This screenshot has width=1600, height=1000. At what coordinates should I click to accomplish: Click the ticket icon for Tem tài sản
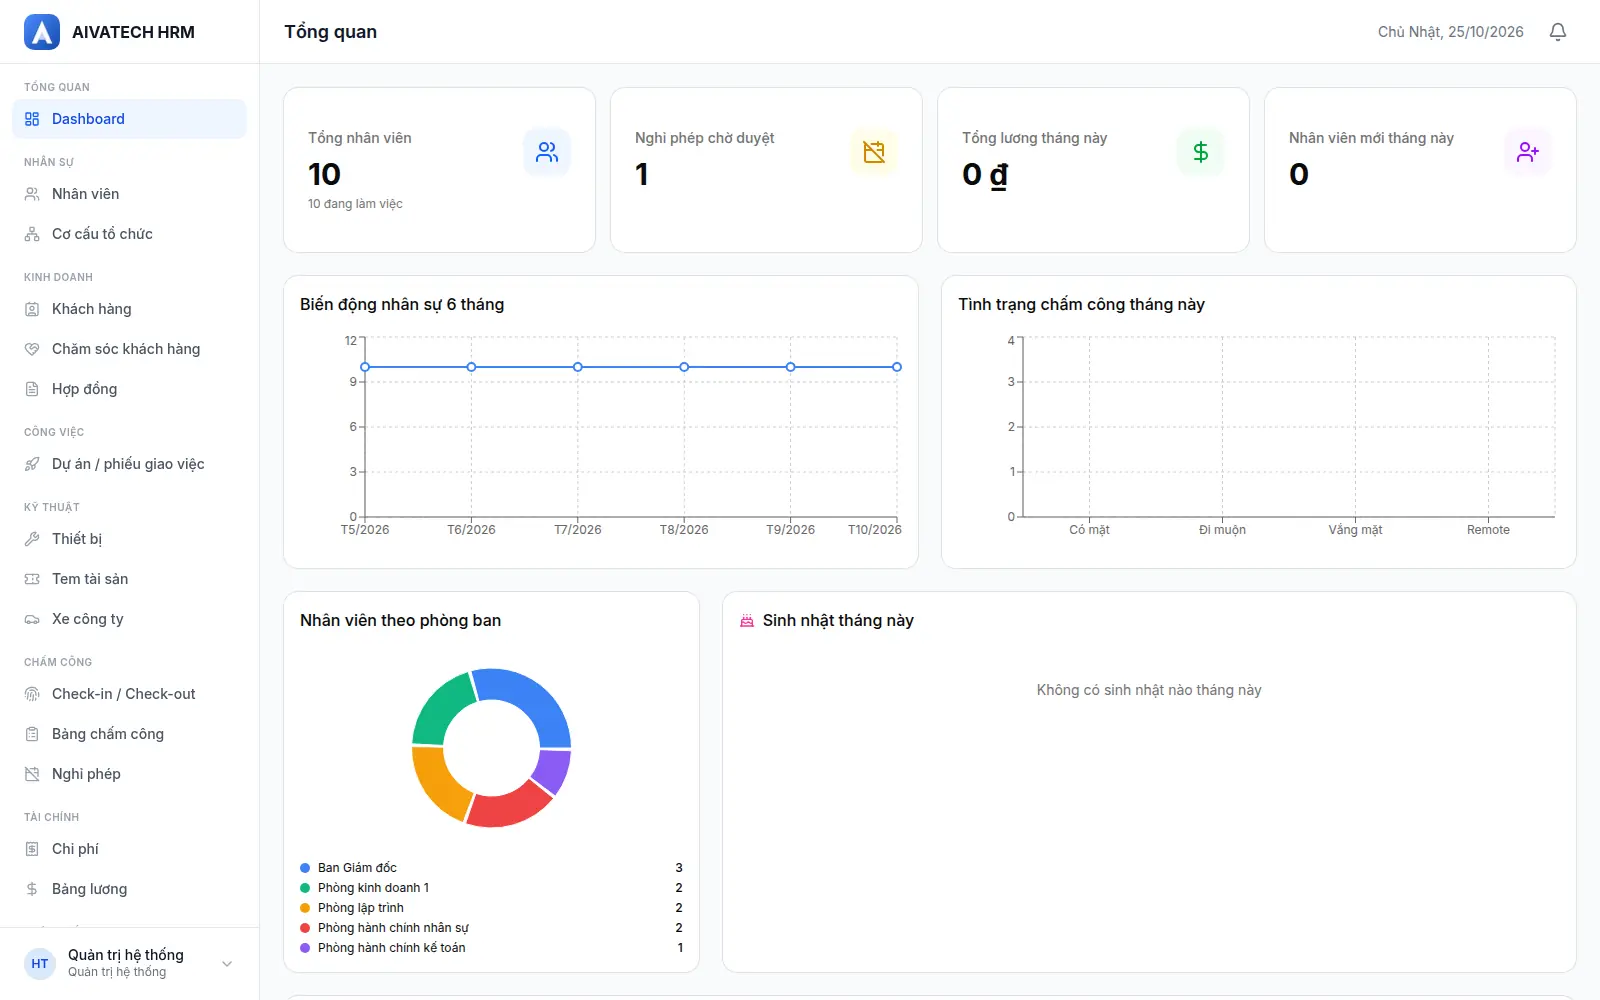[x=32, y=579]
